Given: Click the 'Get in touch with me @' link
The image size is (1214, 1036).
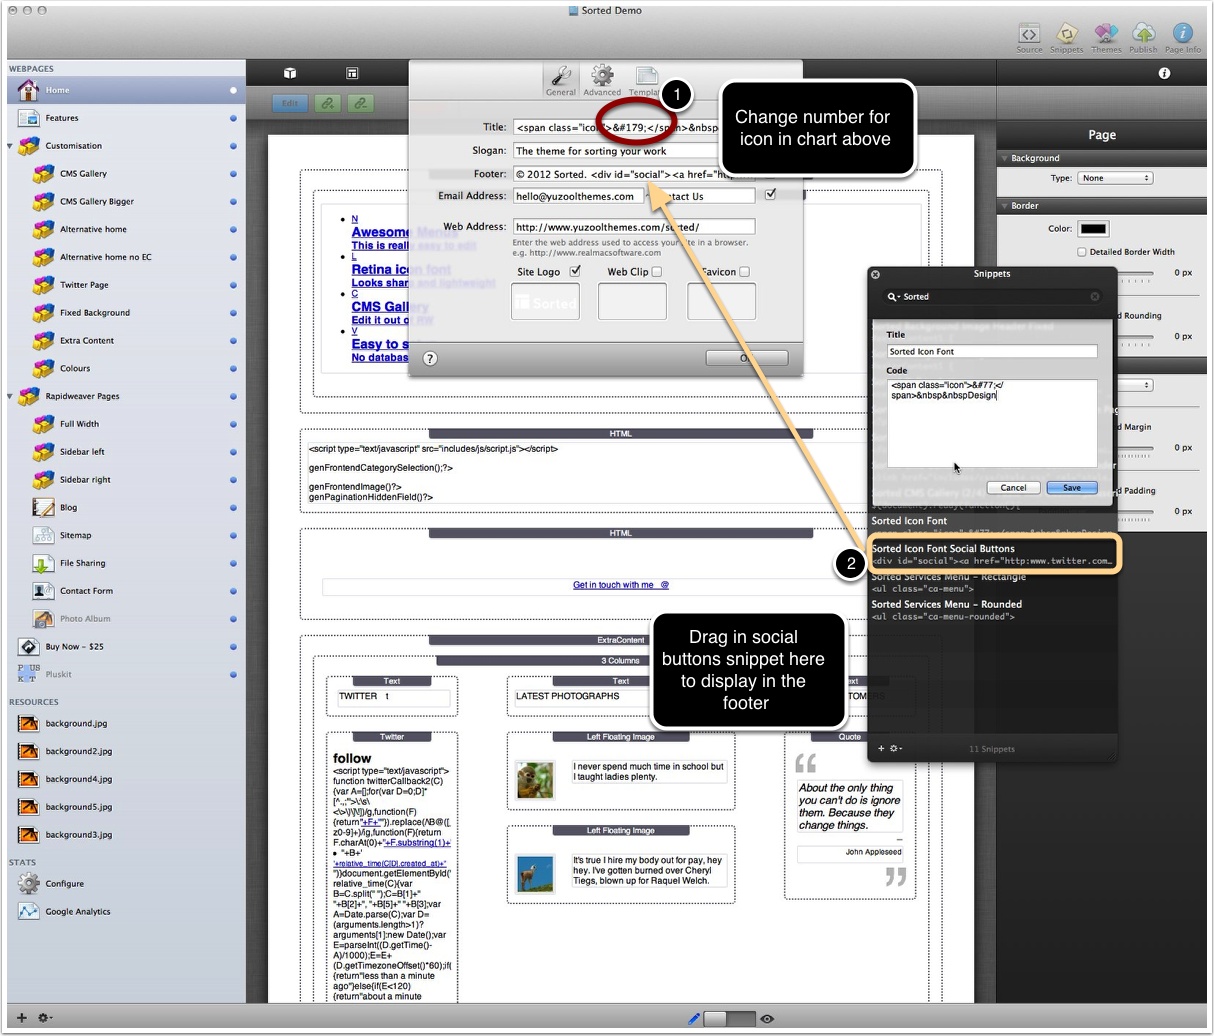Looking at the screenshot, I should click(620, 585).
